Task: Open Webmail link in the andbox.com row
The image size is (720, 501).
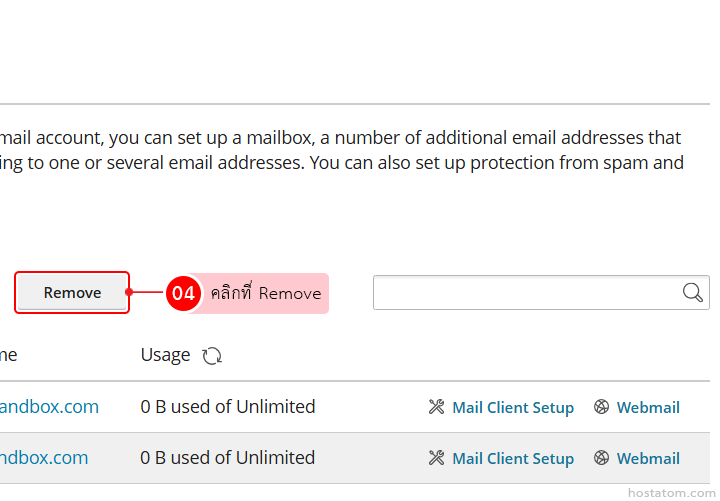Action: click(x=648, y=407)
